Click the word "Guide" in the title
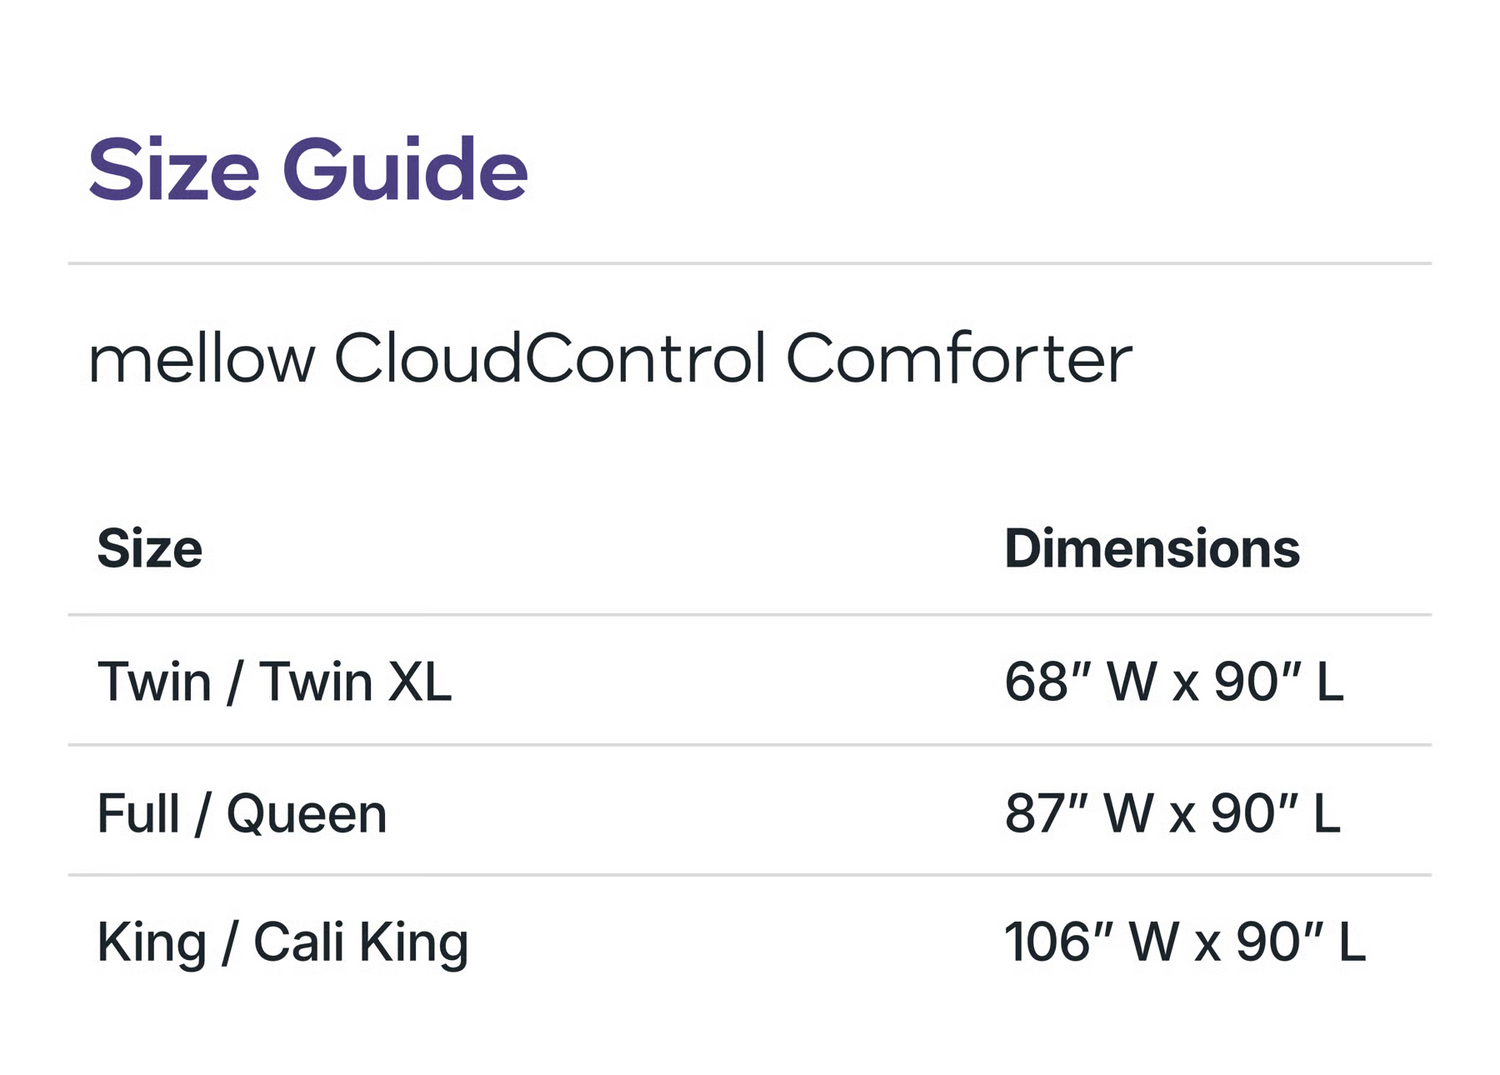Image resolution: width=1500 pixels, height=1075 pixels. pos(405,170)
